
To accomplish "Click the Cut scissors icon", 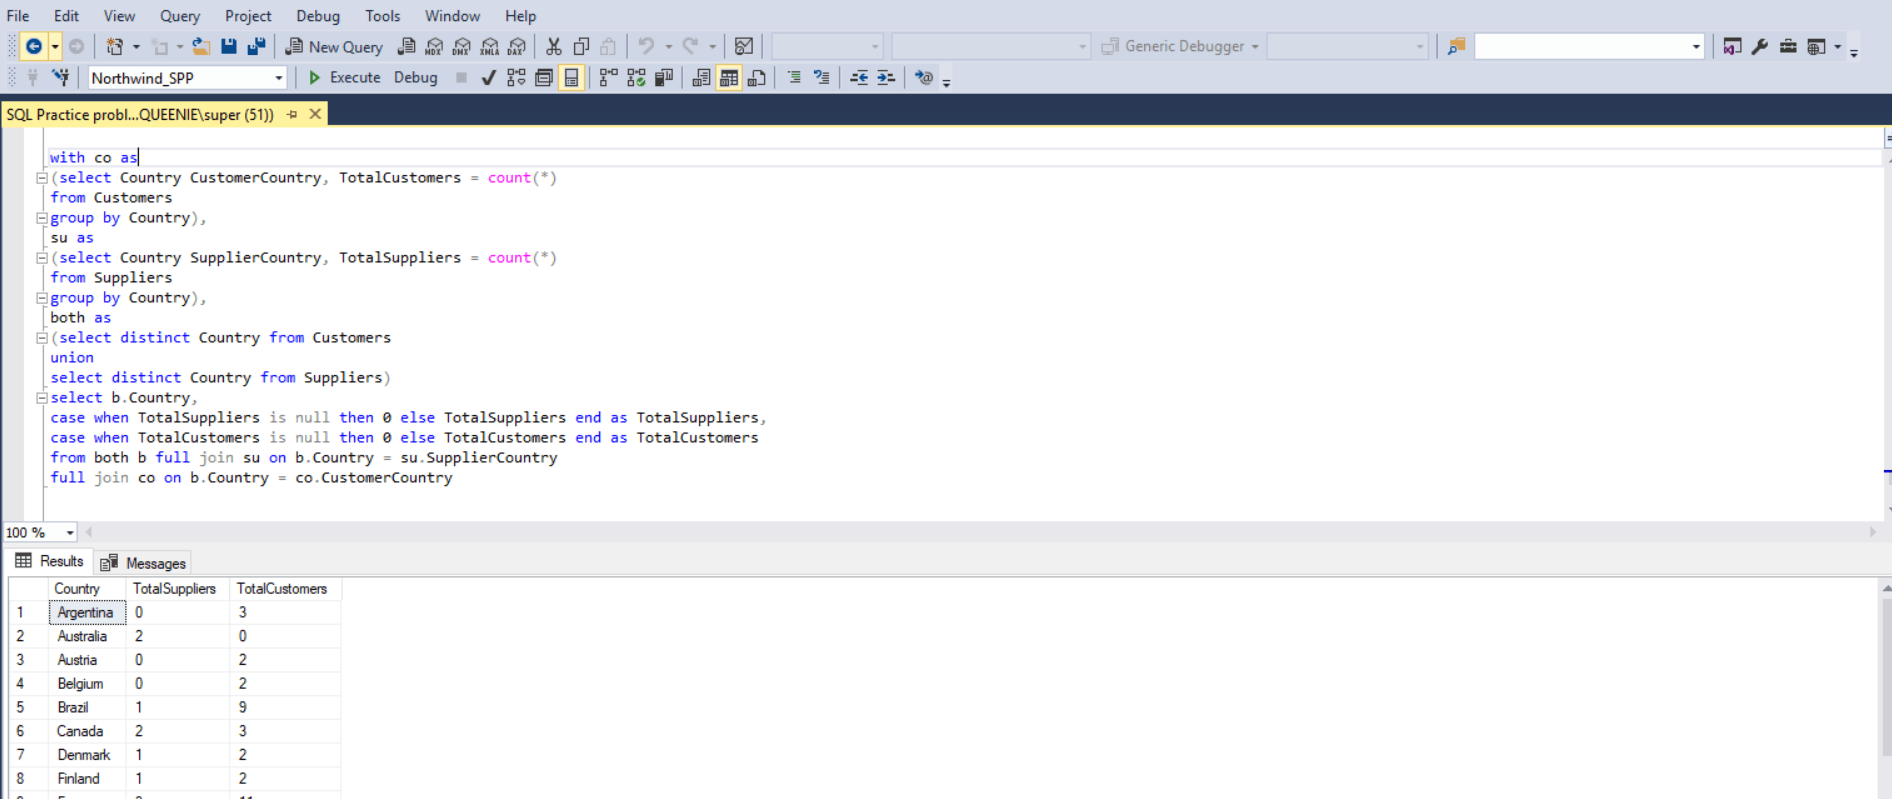I will (553, 46).
